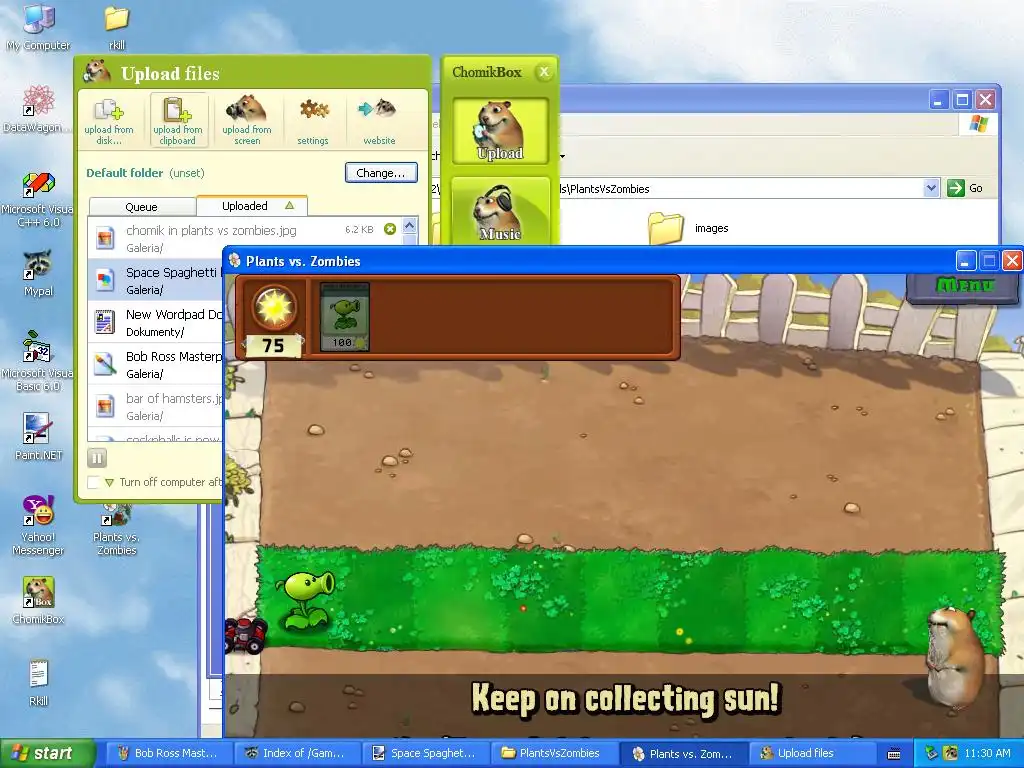
Task: Switch to PlantsVsZombies folder taskbar item
Action: click(552, 753)
